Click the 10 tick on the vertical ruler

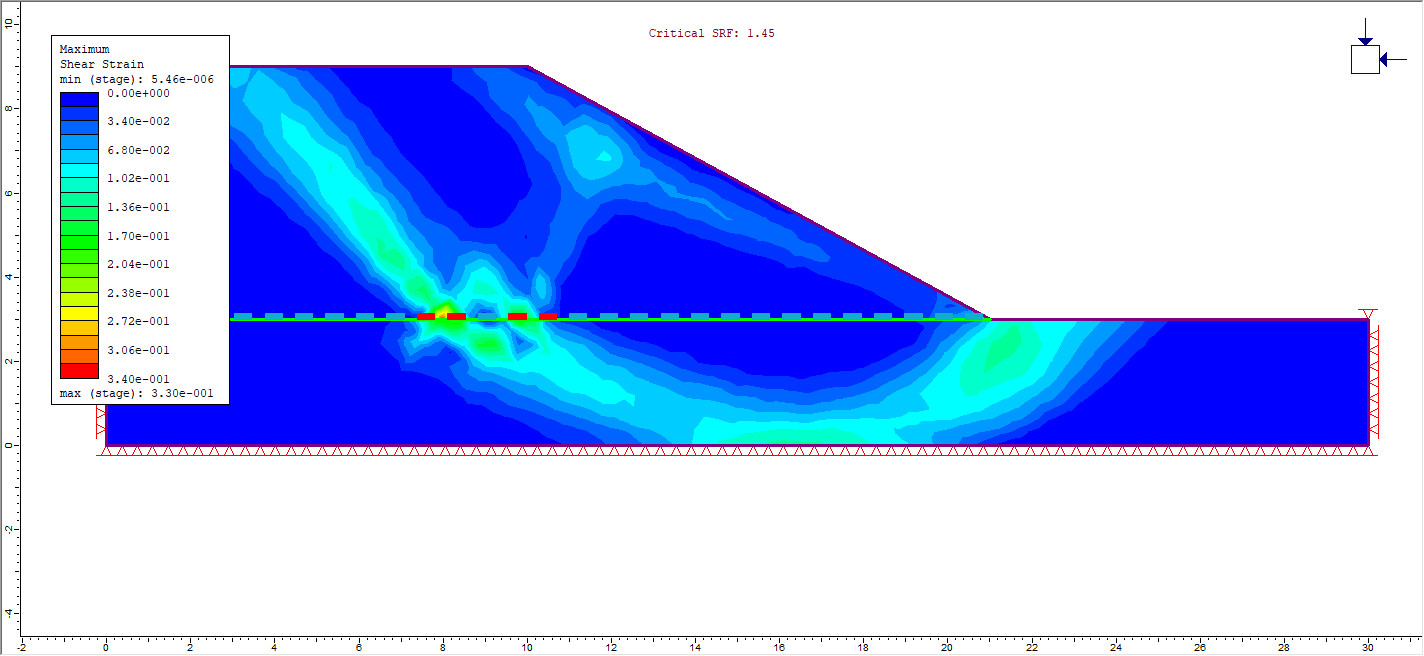(9, 22)
